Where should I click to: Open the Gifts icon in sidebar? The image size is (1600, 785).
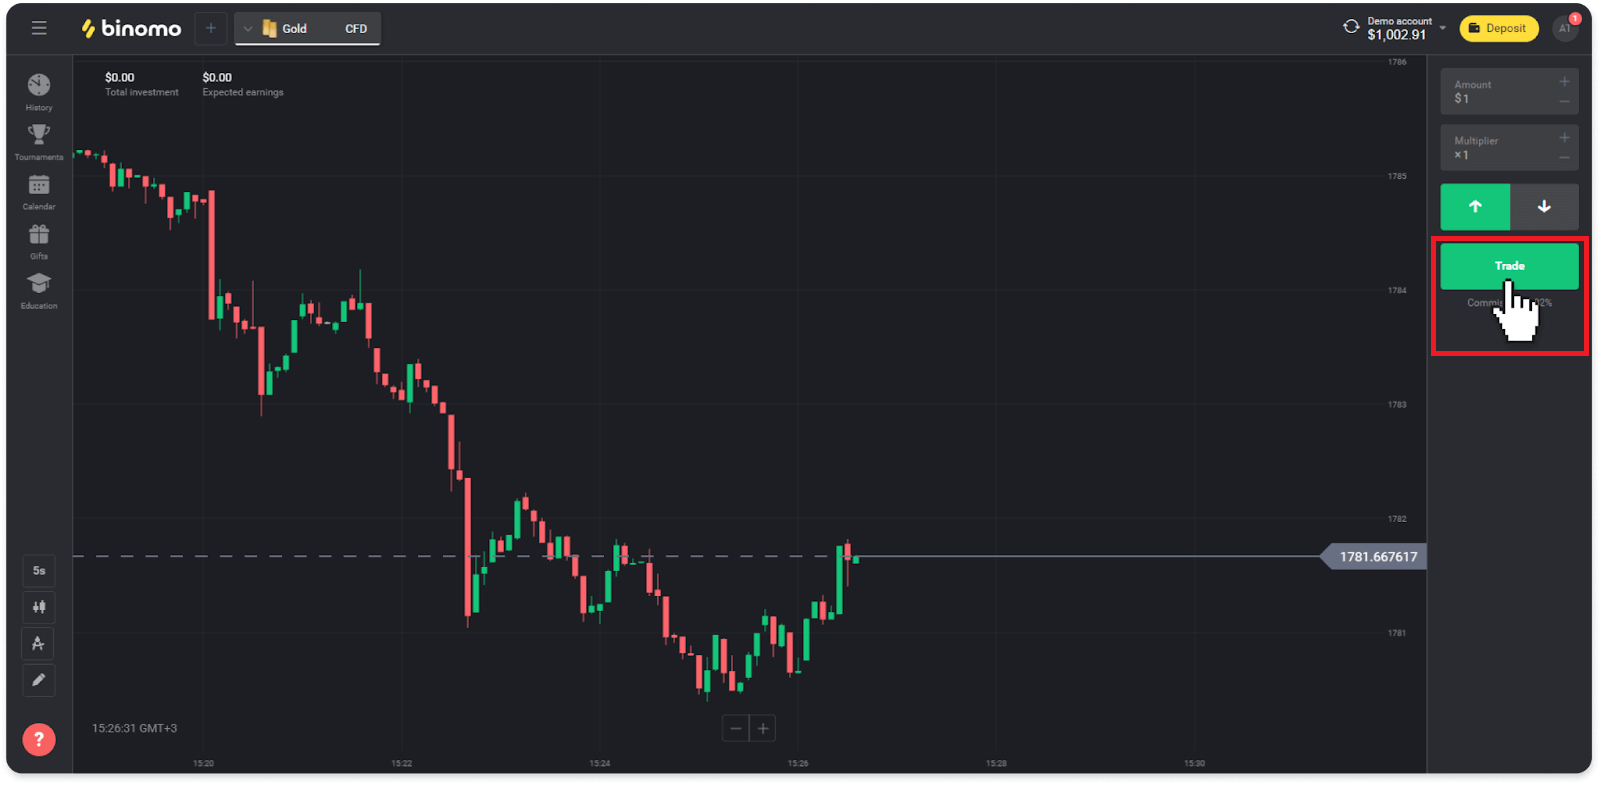[39, 235]
